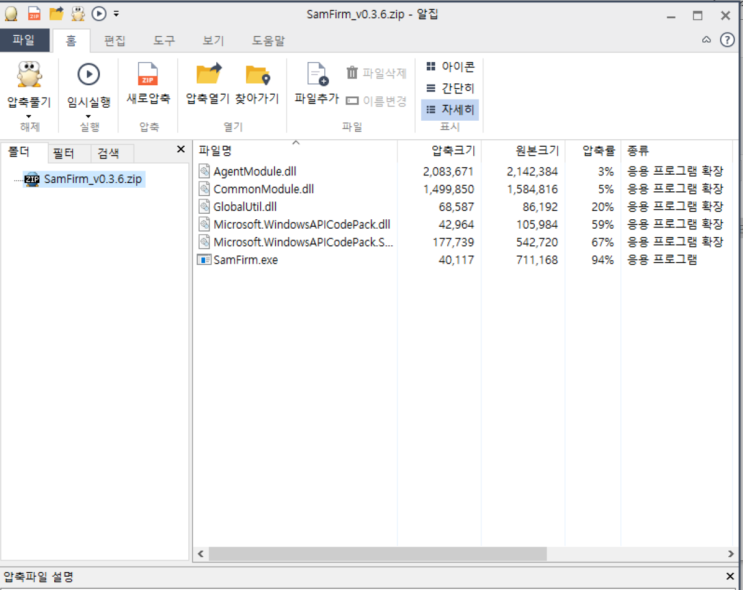The height and width of the screenshot is (590, 743).
Task: Click the extract character quick-access icon
Action: 78,14
